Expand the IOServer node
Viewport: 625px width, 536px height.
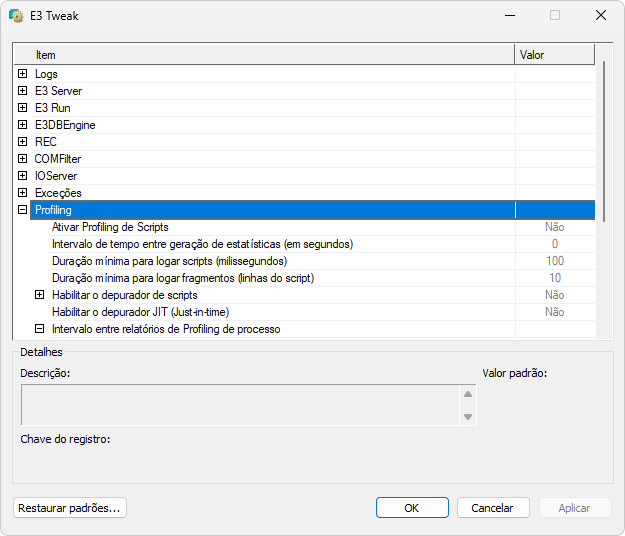point(23,176)
